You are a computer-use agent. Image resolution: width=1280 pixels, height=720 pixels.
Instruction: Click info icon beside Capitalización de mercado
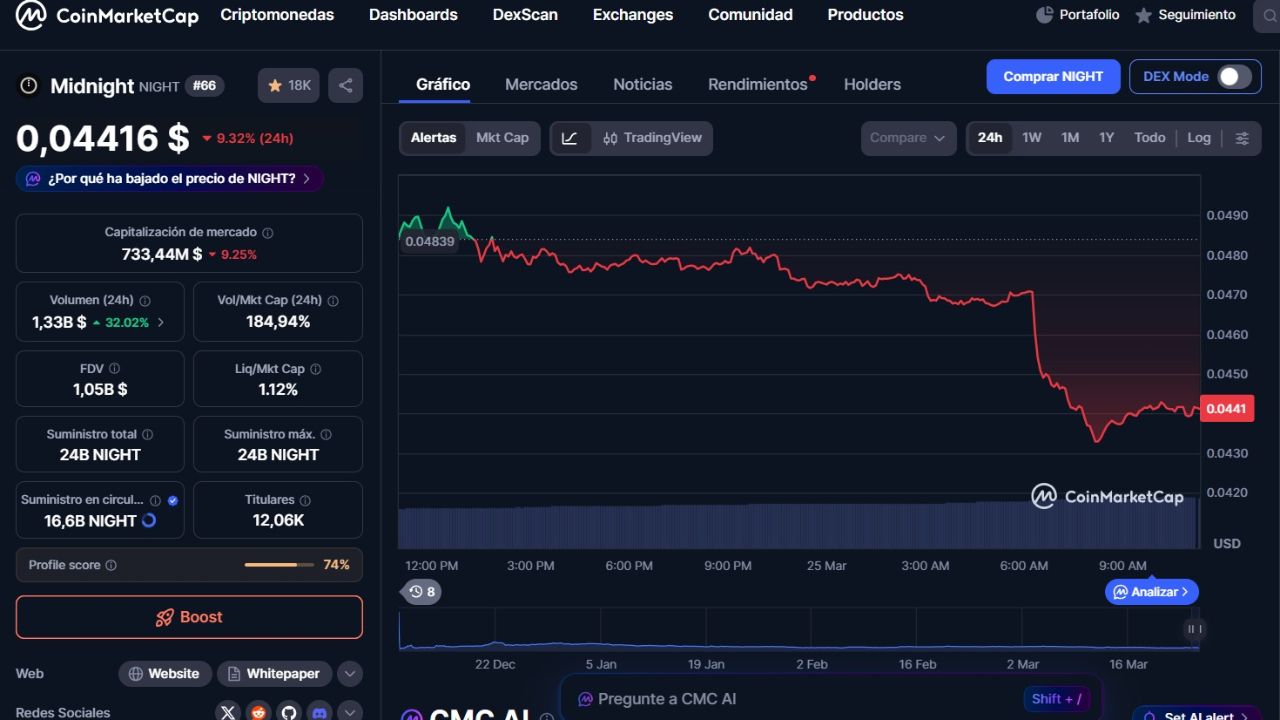point(267,232)
